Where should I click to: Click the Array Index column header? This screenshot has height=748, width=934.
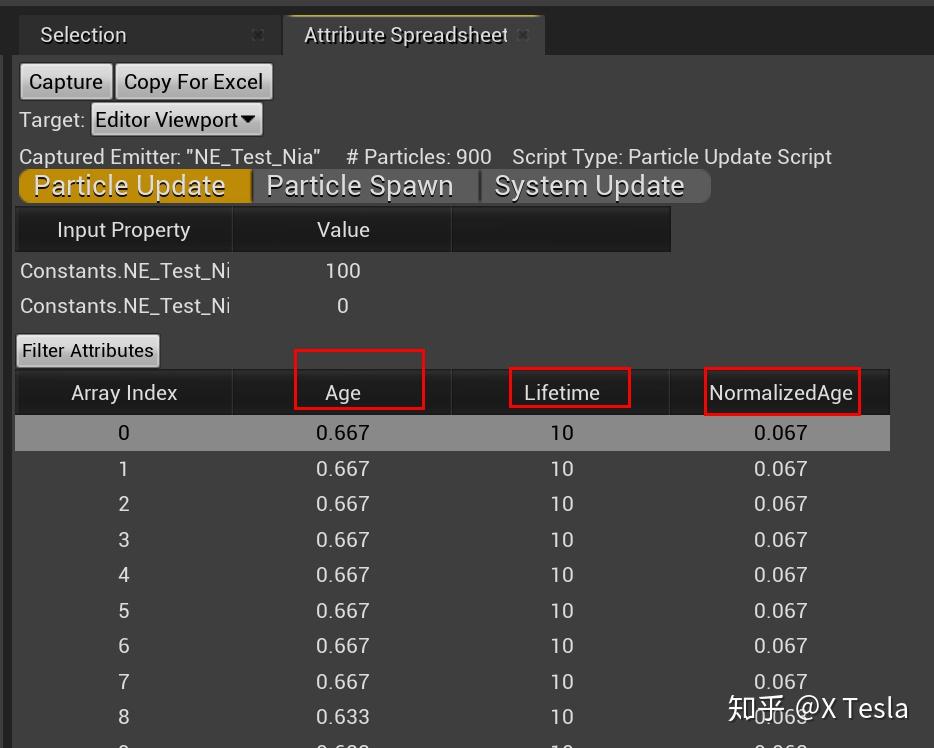[123, 393]
